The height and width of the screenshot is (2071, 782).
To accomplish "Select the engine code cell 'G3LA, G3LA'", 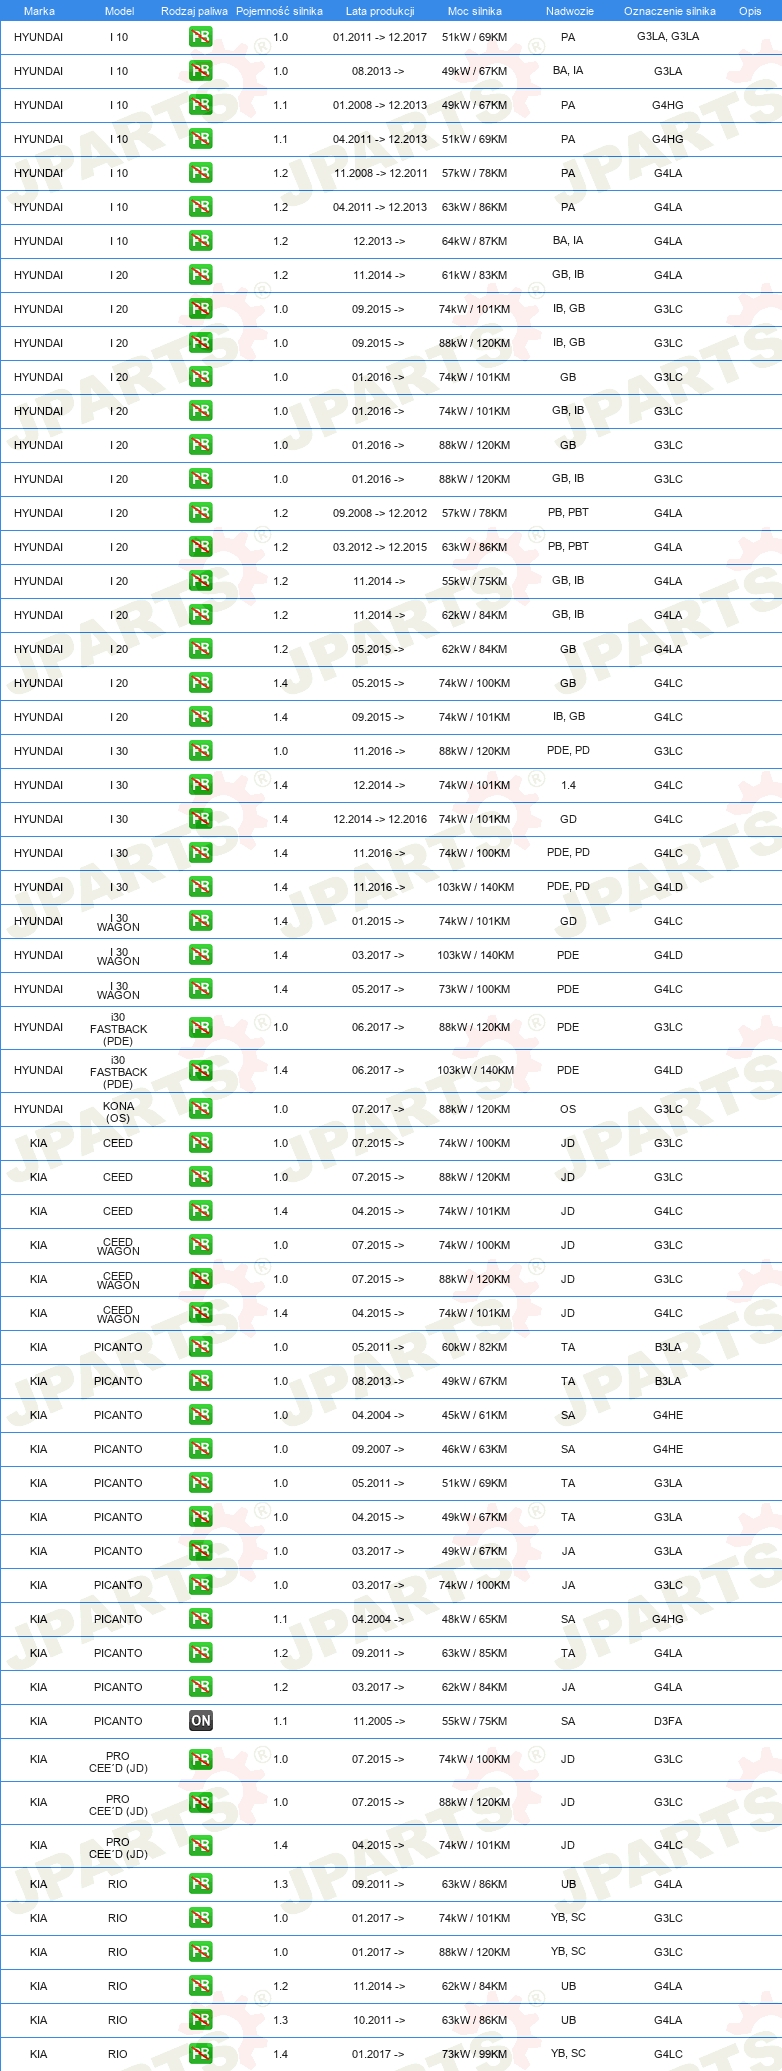I will click(668, 36).
